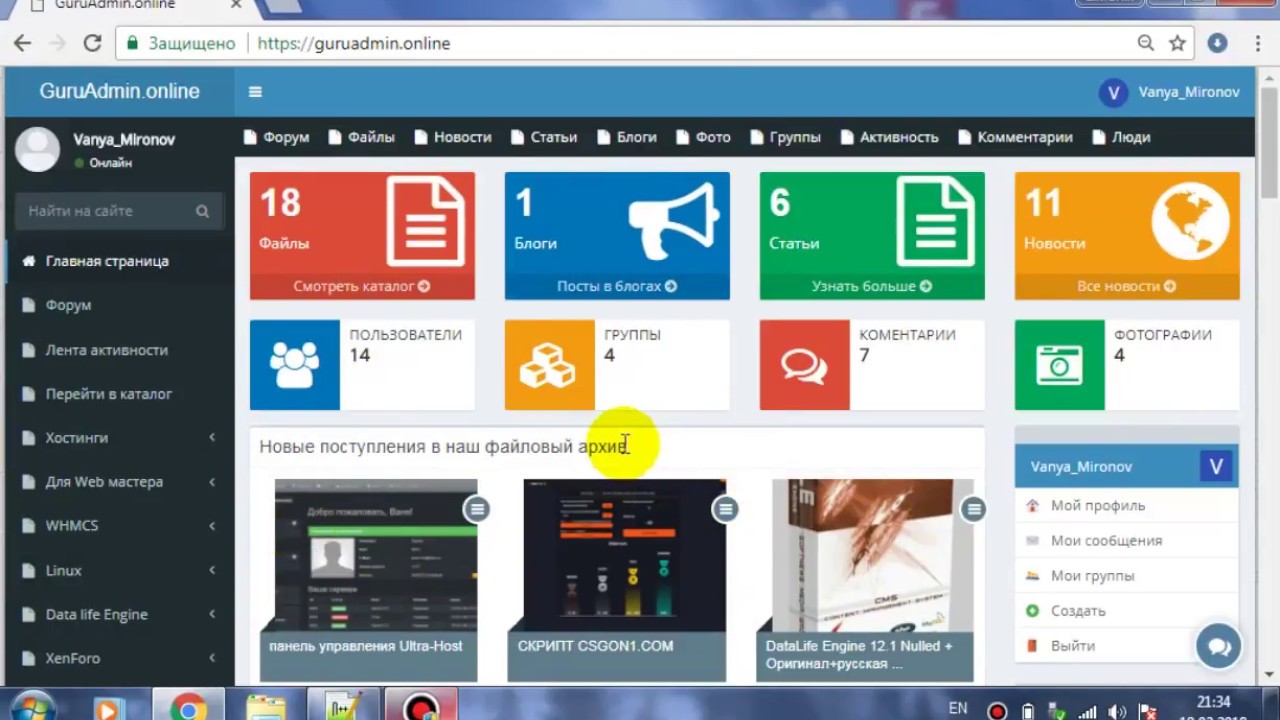Open Chrome from the Windows taskbar
Screen dimensions: 1280x720
(x=187, y=708)
